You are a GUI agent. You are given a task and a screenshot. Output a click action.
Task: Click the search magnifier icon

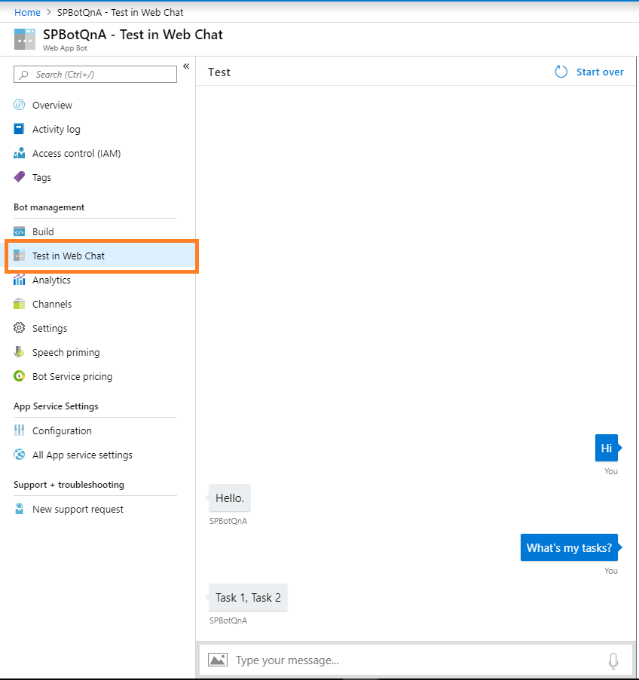click(x=24, y=75)
